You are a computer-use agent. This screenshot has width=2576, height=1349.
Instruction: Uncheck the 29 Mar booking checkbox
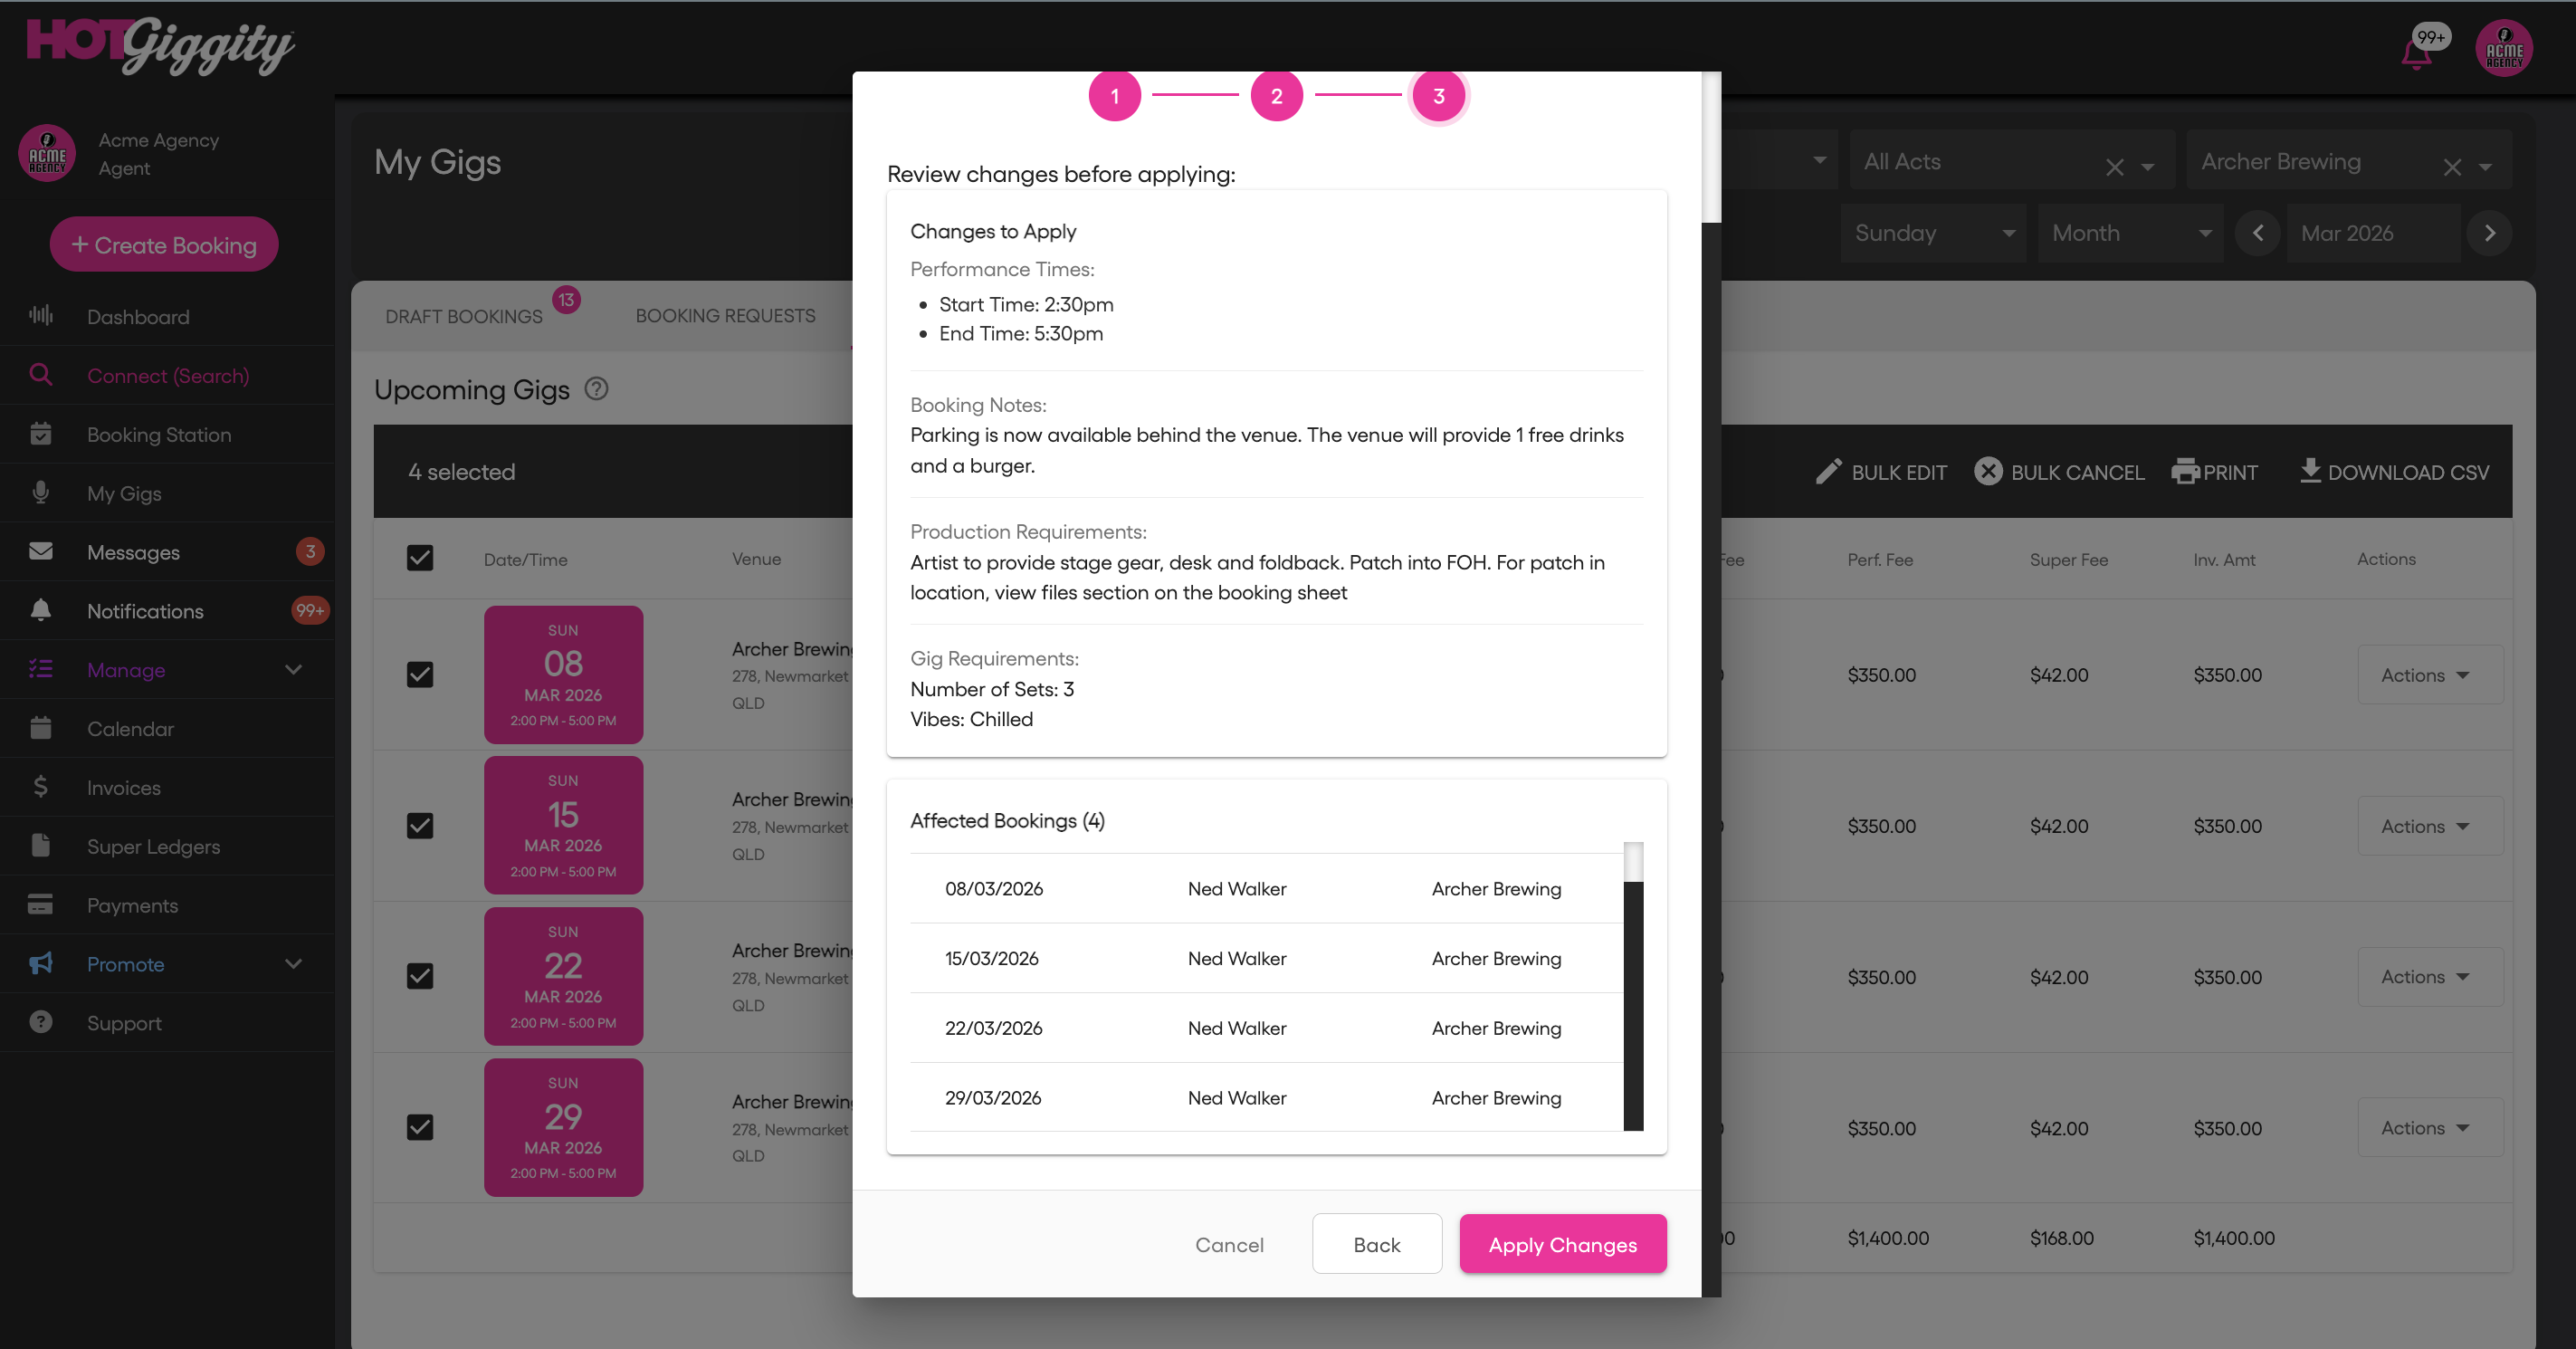(x=420, y=1127)
